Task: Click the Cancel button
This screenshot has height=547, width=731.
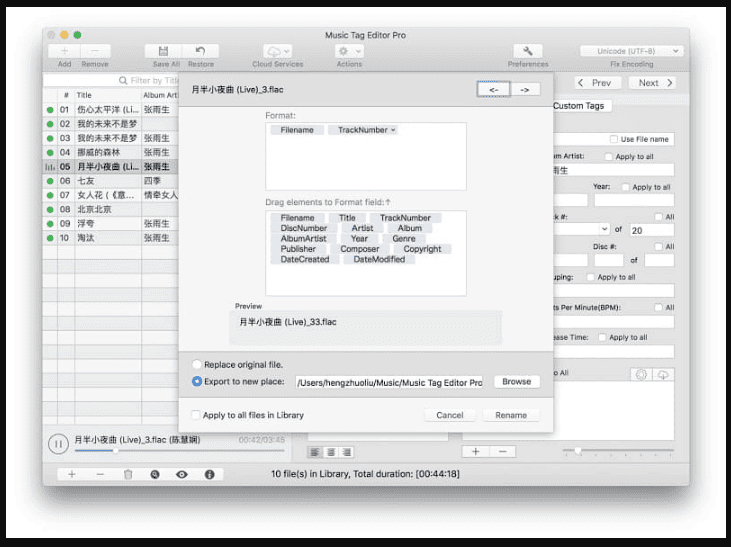Action: click(x=449, y=415)
